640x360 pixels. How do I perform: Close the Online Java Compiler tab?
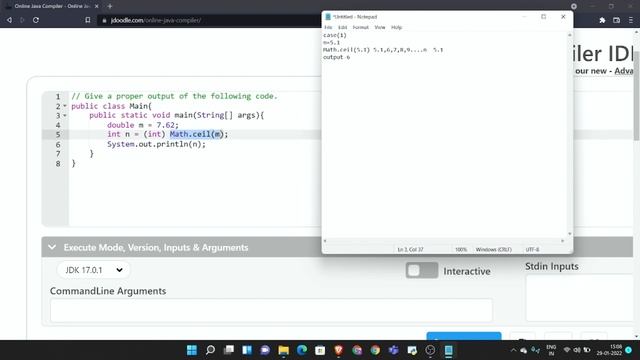tap(97, 6)
